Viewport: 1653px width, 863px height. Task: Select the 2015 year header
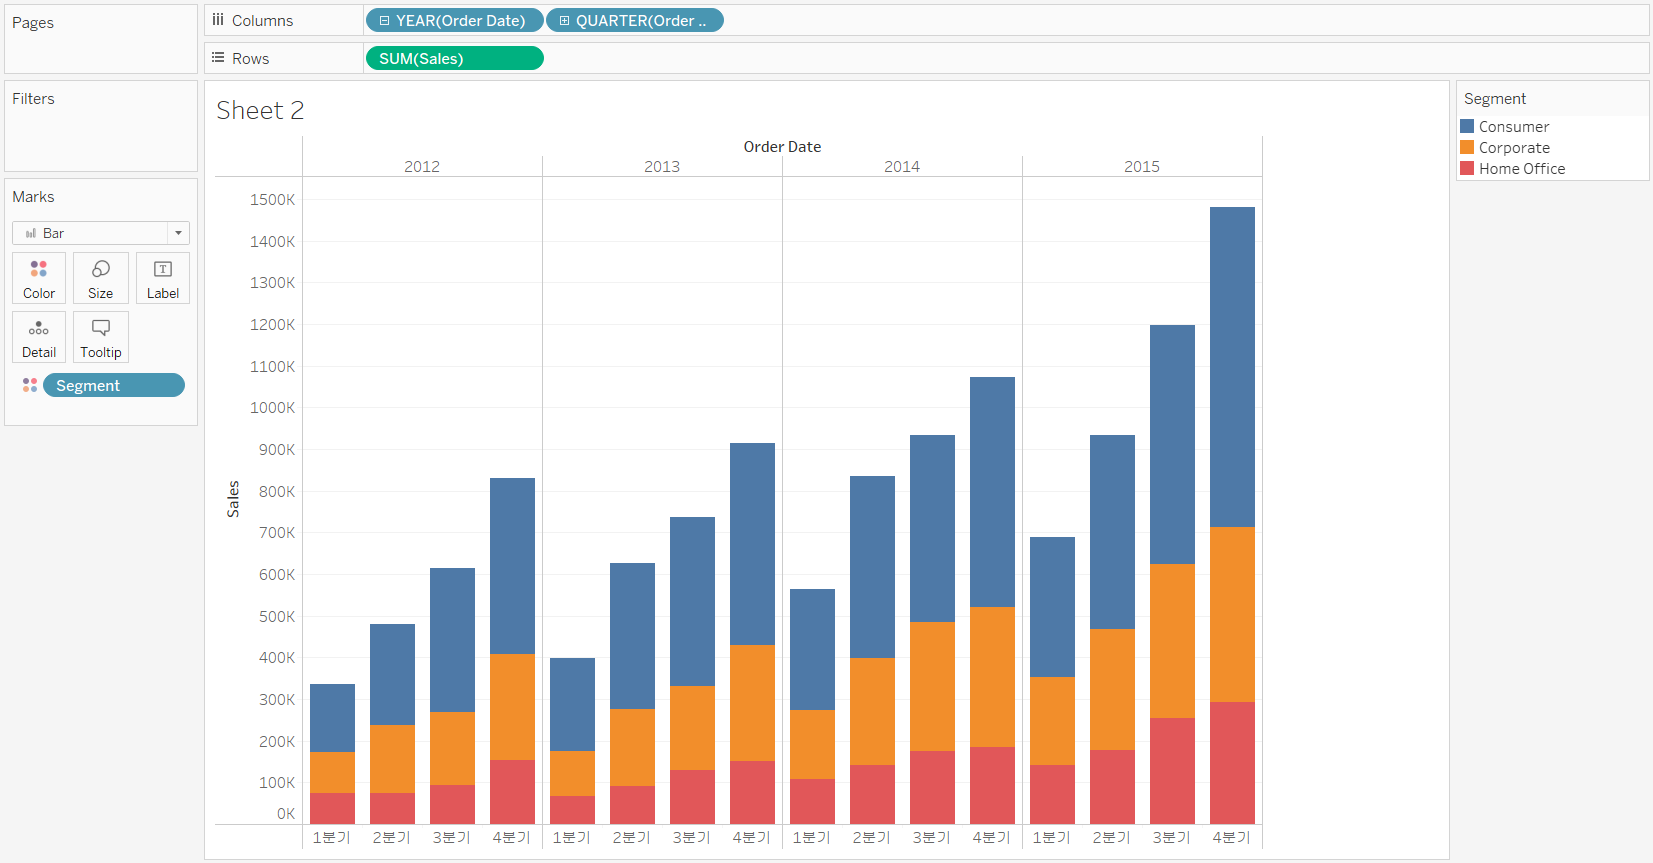pos(1142,167)
